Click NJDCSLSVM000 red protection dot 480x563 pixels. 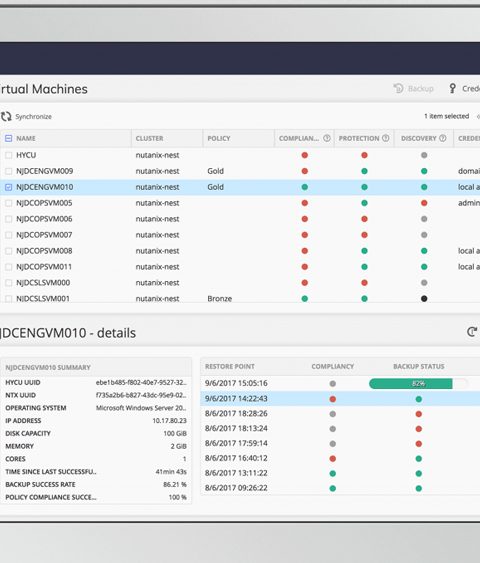pos(364,283)
